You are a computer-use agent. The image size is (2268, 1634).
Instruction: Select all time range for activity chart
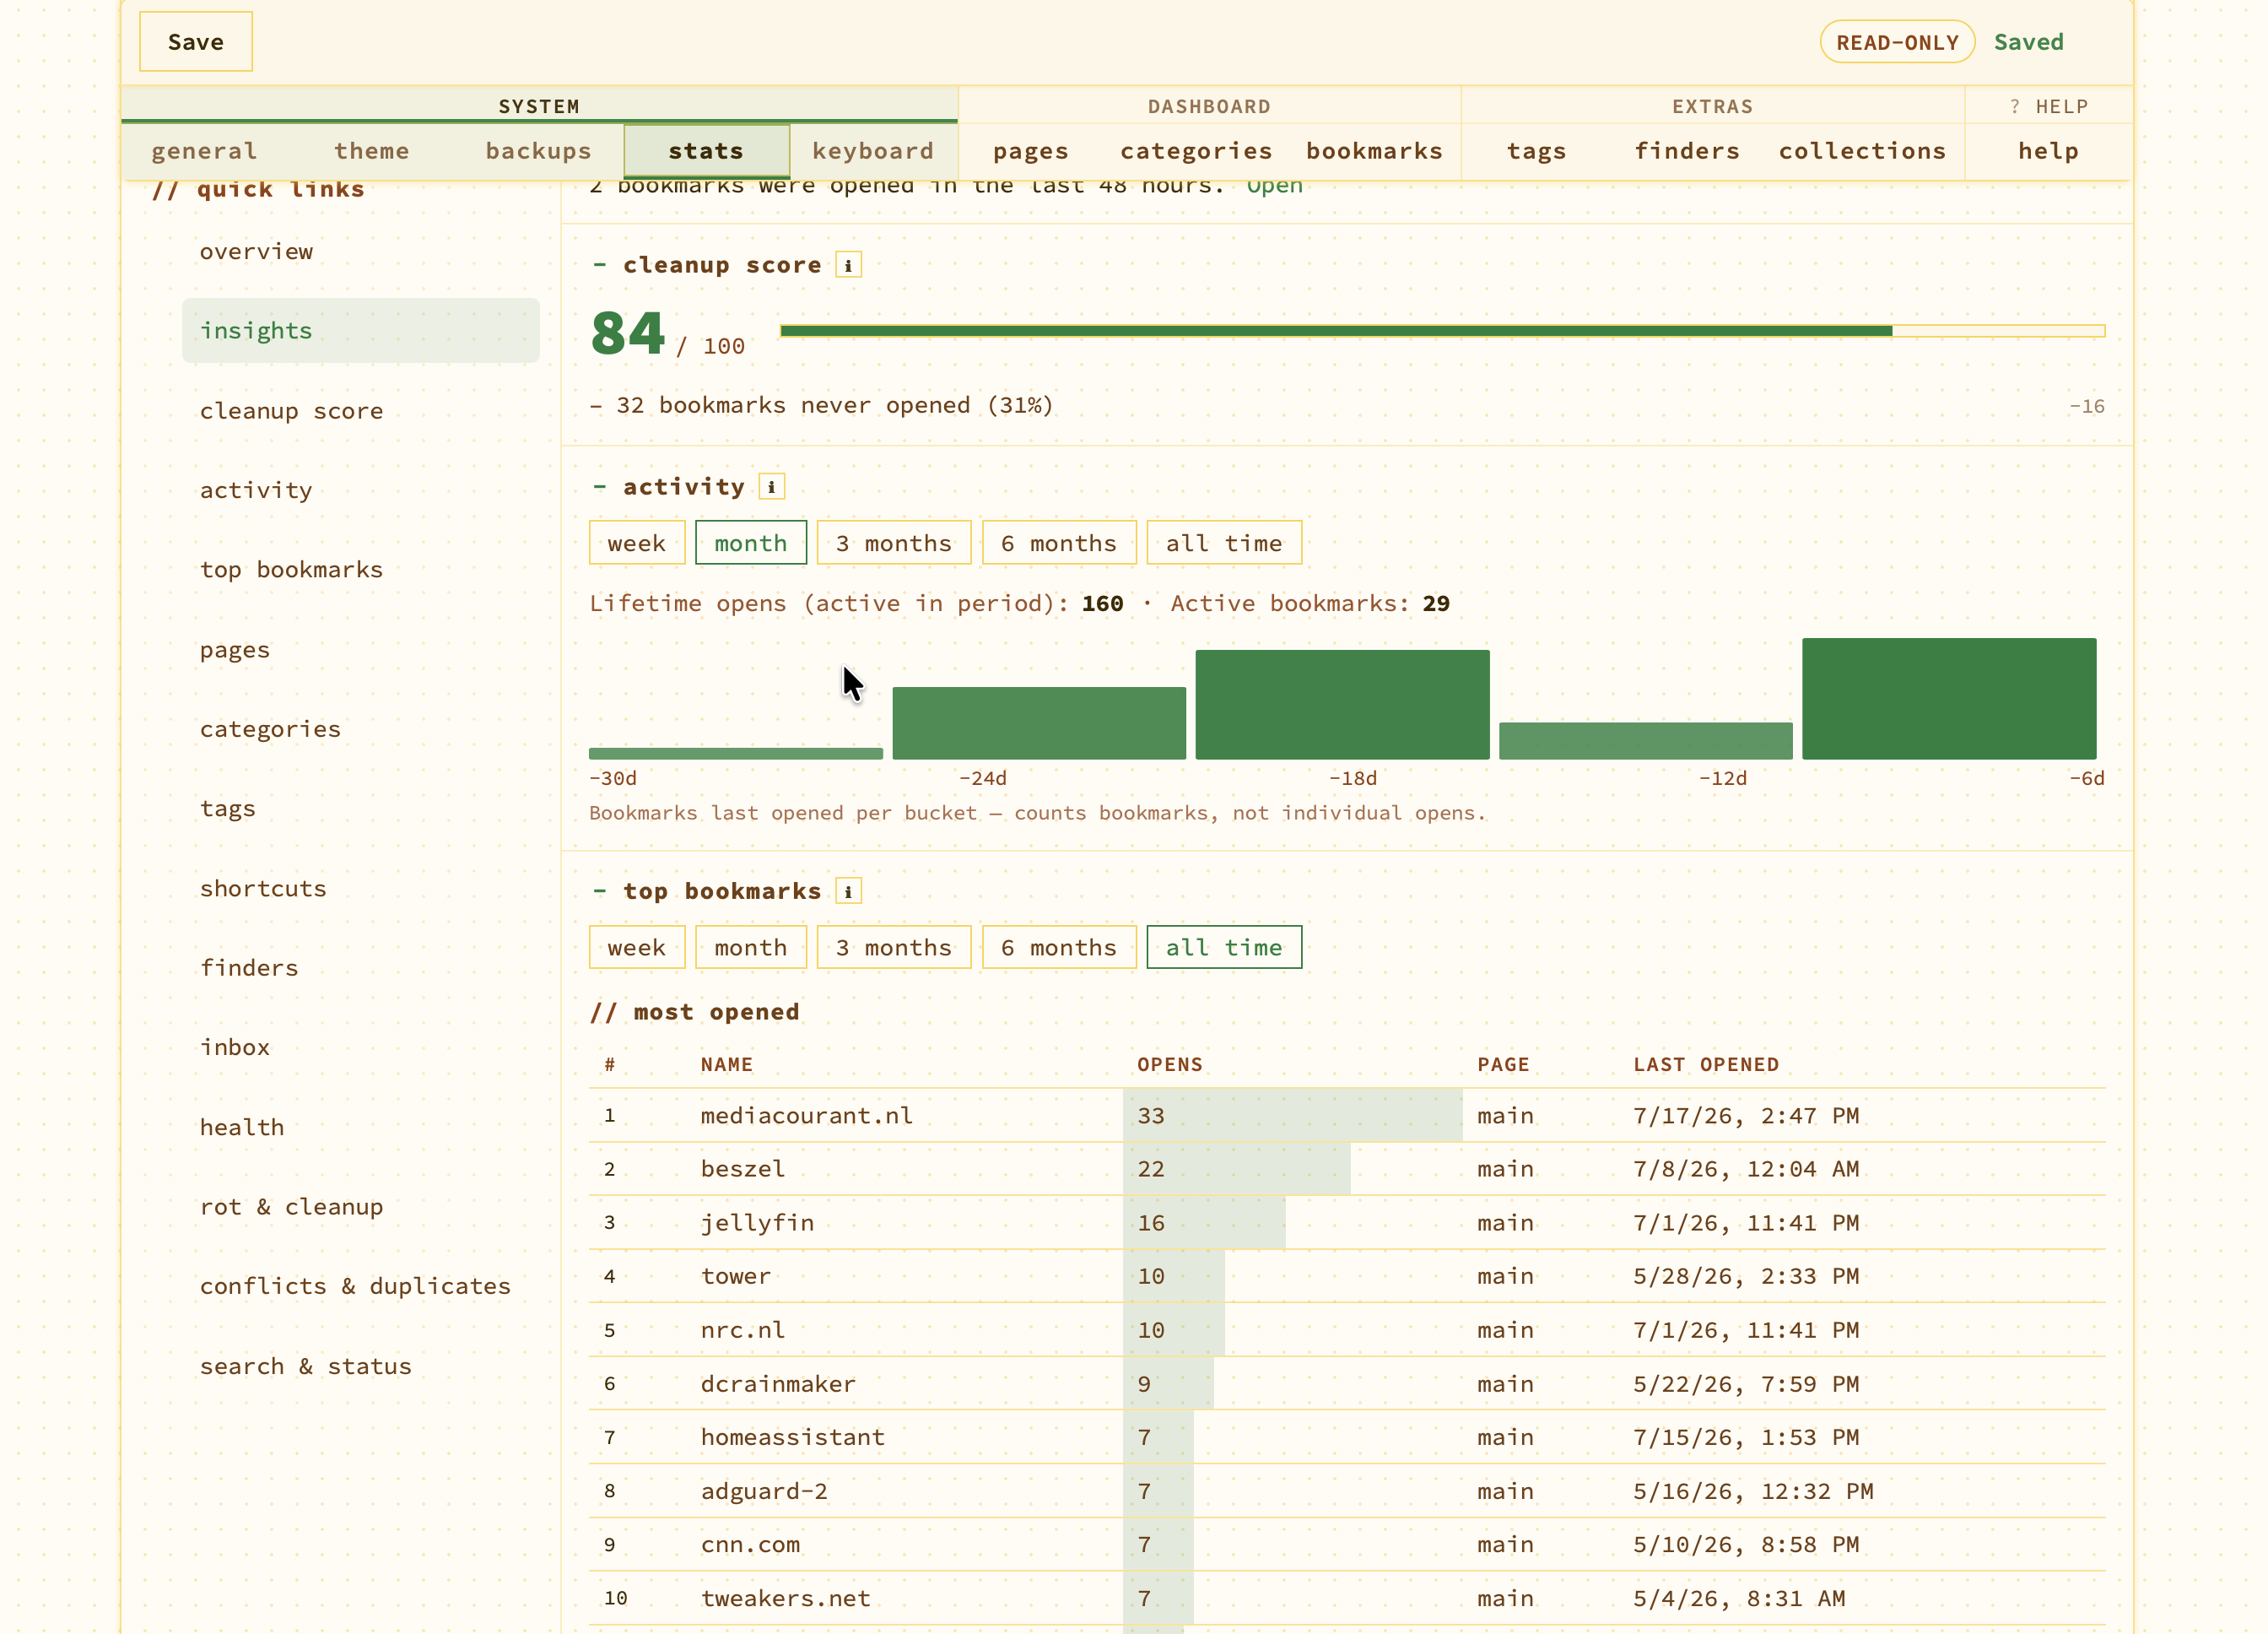[1224, 543]
